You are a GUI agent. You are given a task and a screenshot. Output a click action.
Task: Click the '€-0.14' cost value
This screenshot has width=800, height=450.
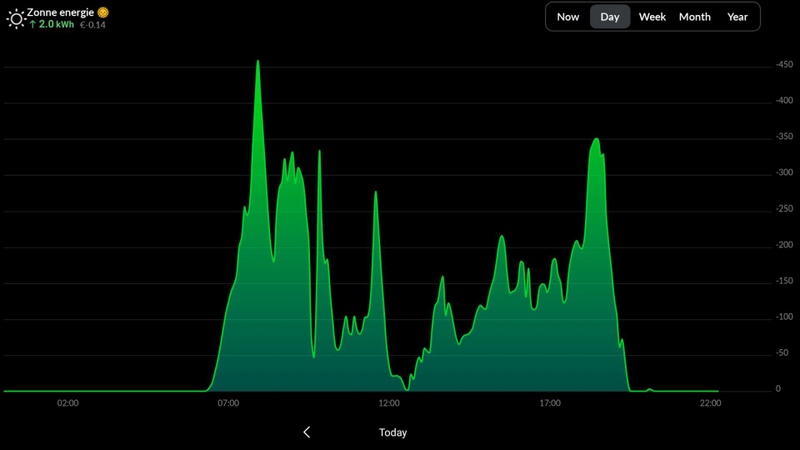(x=92, y=24)
